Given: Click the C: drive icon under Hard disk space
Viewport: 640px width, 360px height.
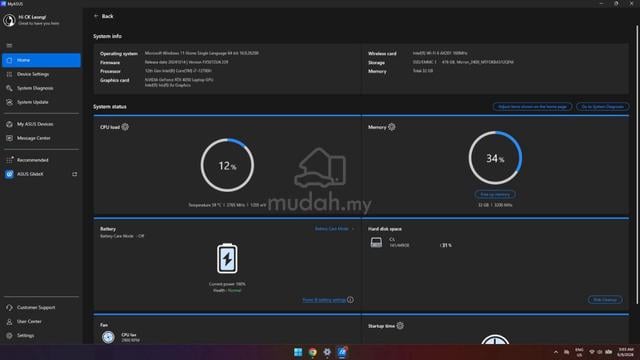Looking at the screenshot, I should click(376, 242).
